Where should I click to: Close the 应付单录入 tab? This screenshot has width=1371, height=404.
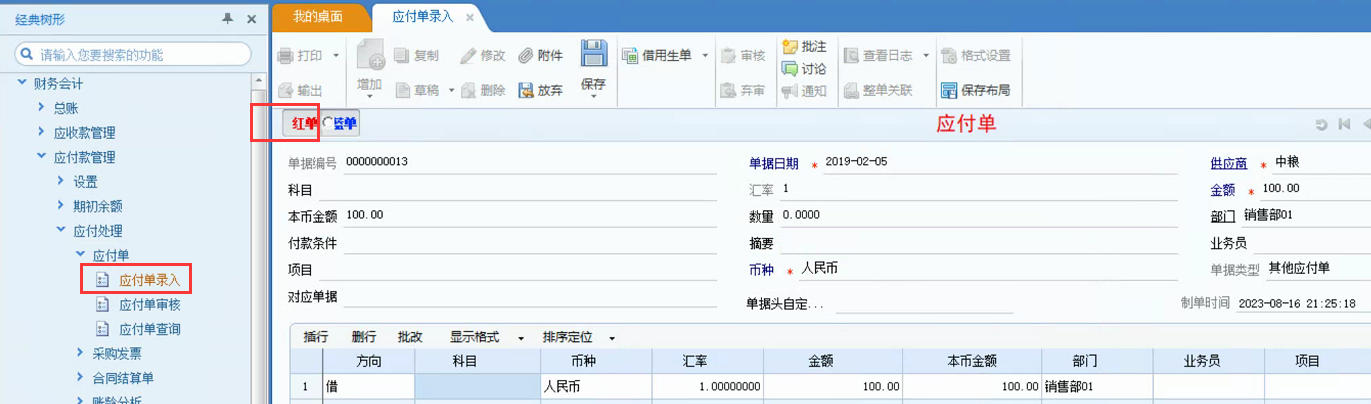470,17
